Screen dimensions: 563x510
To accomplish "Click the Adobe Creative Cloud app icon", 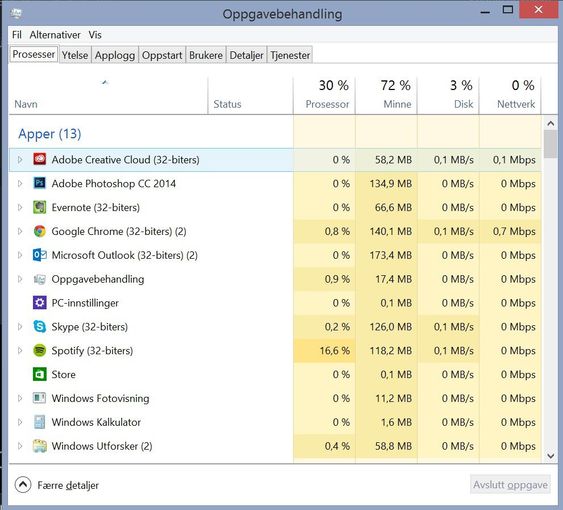I will point(39,159).
